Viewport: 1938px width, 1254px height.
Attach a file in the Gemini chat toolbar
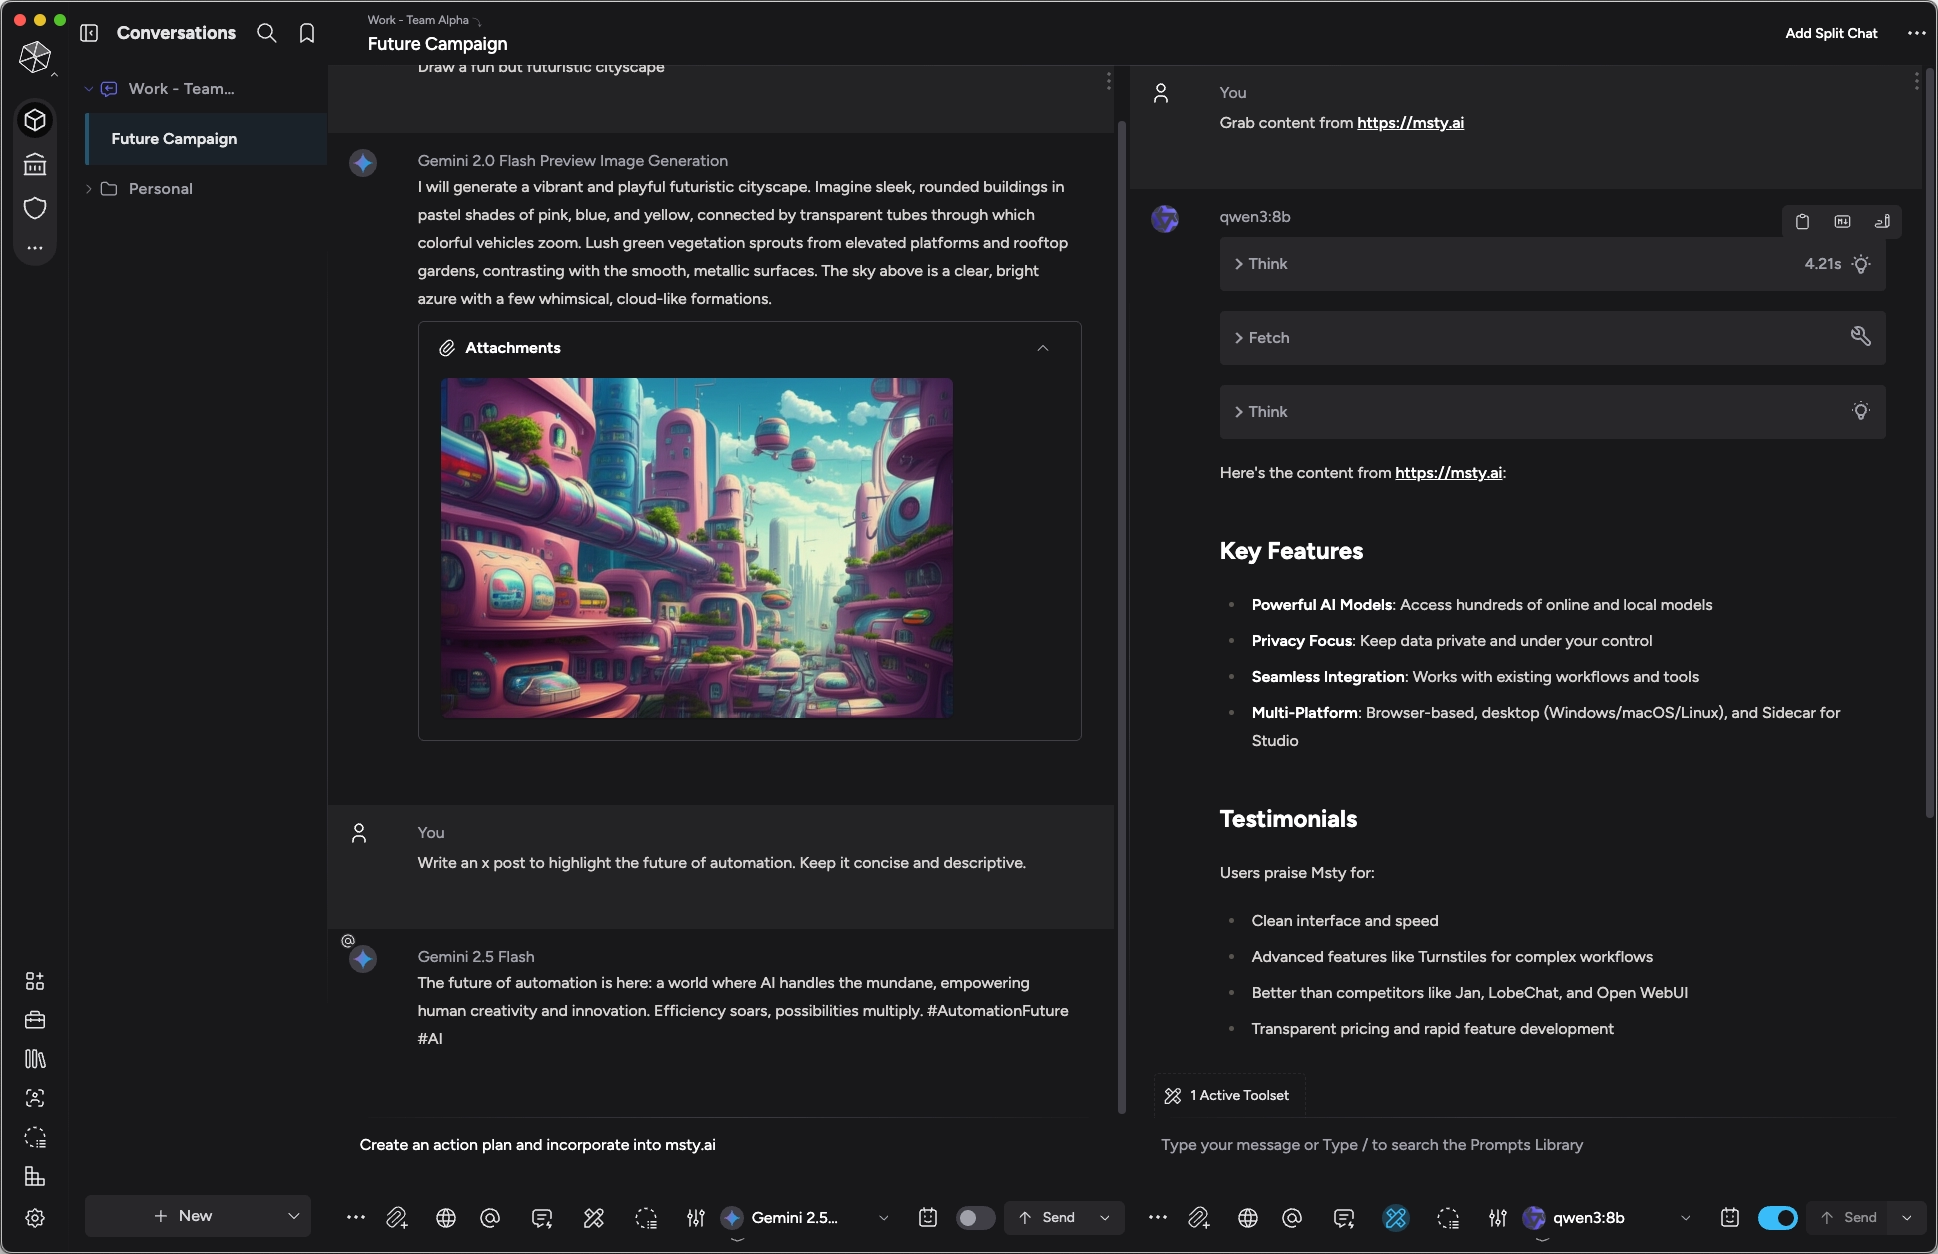pyautogui.click(x=397, y=1217)
